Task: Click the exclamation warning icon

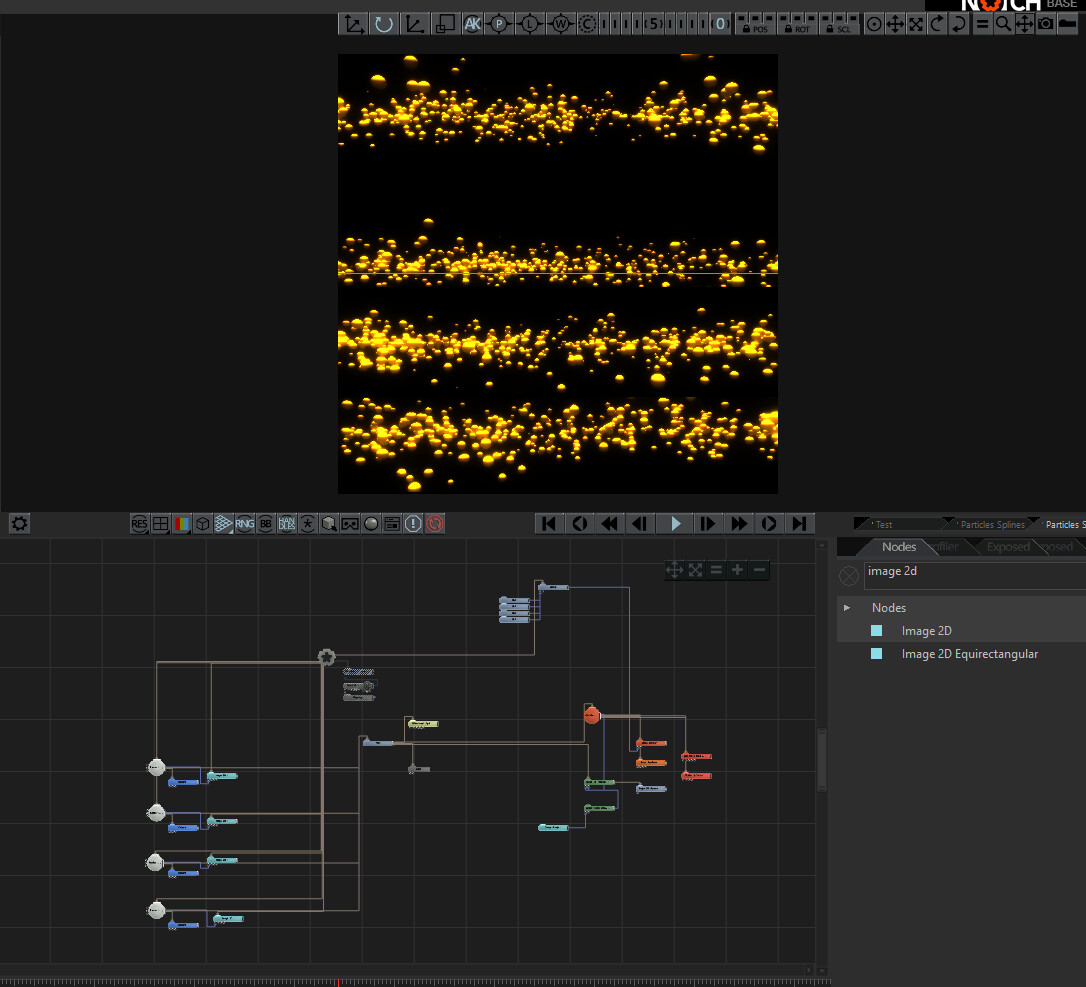Action: pyautogui.click(x=413, y=524)
